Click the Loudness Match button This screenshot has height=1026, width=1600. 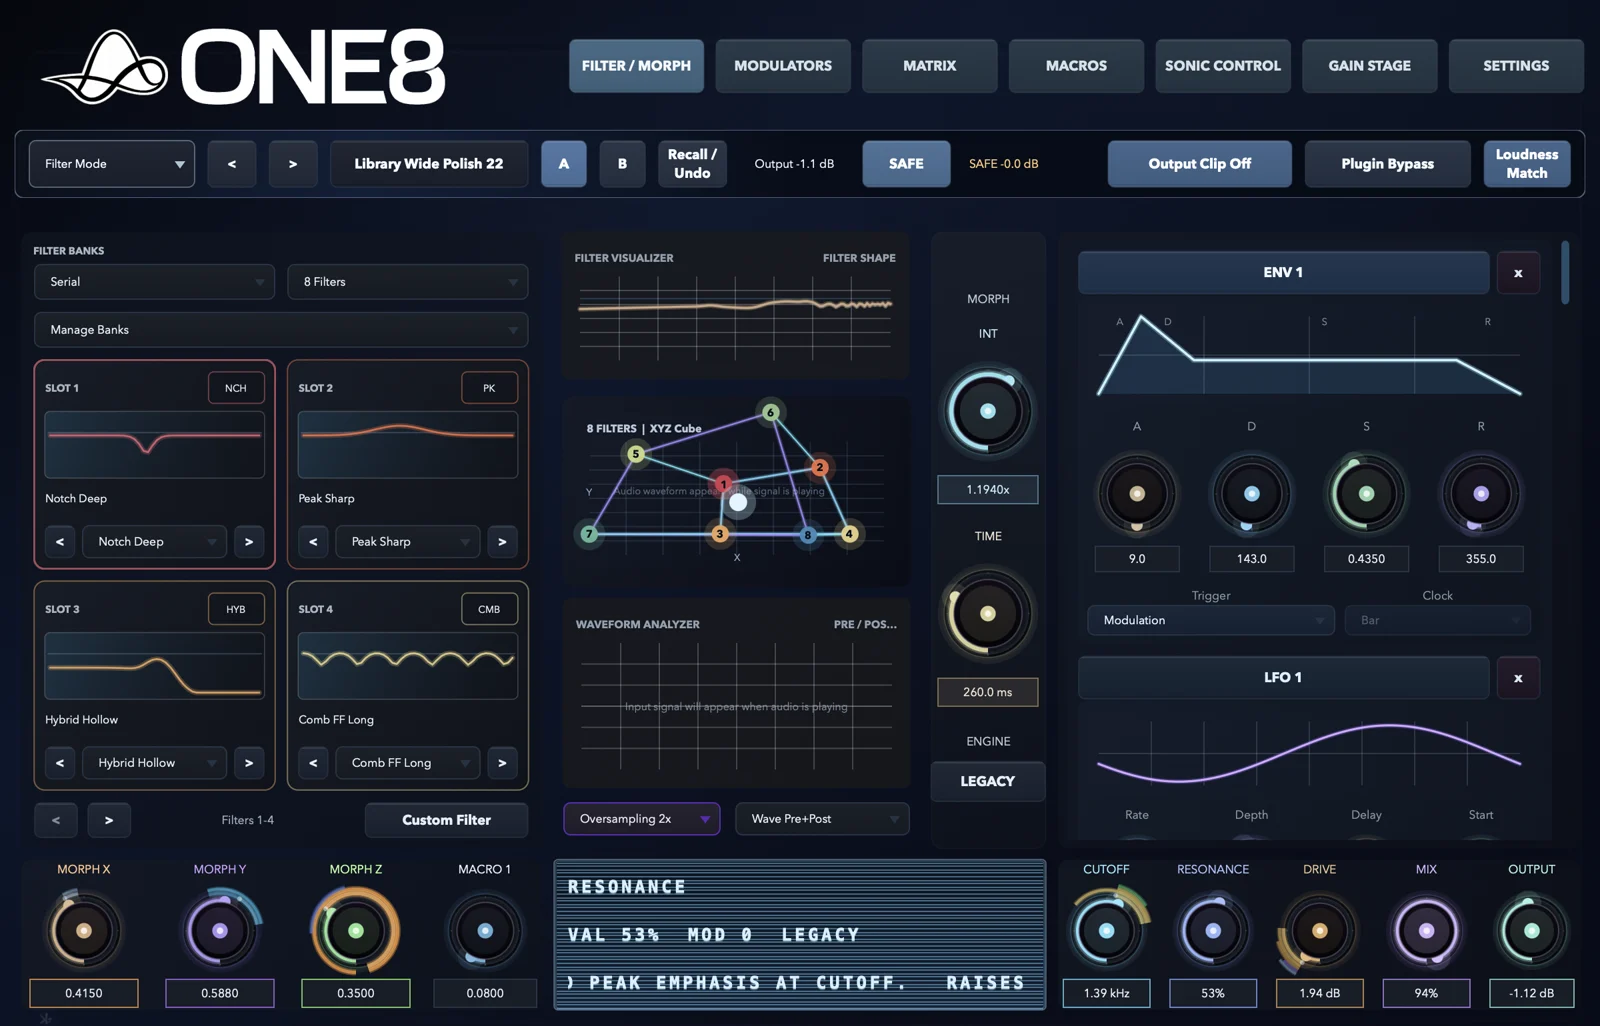click(x=1527, y=164)
